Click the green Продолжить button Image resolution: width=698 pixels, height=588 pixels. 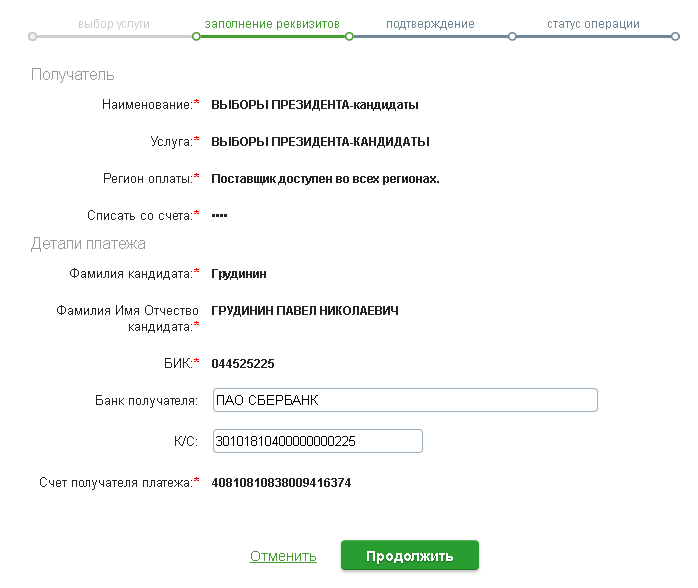pos(410,555)
